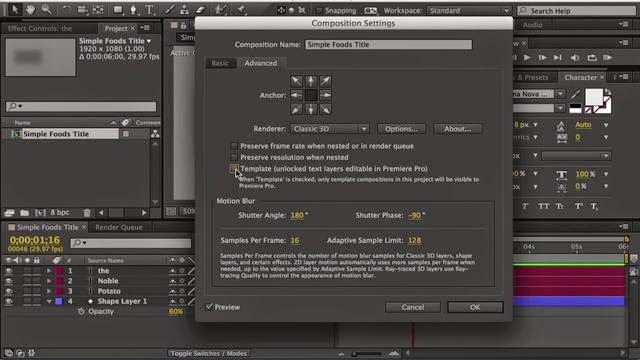Screen dimensions: 640x360
Task: Select the Pen tool
Action: [x=133, y=9]
